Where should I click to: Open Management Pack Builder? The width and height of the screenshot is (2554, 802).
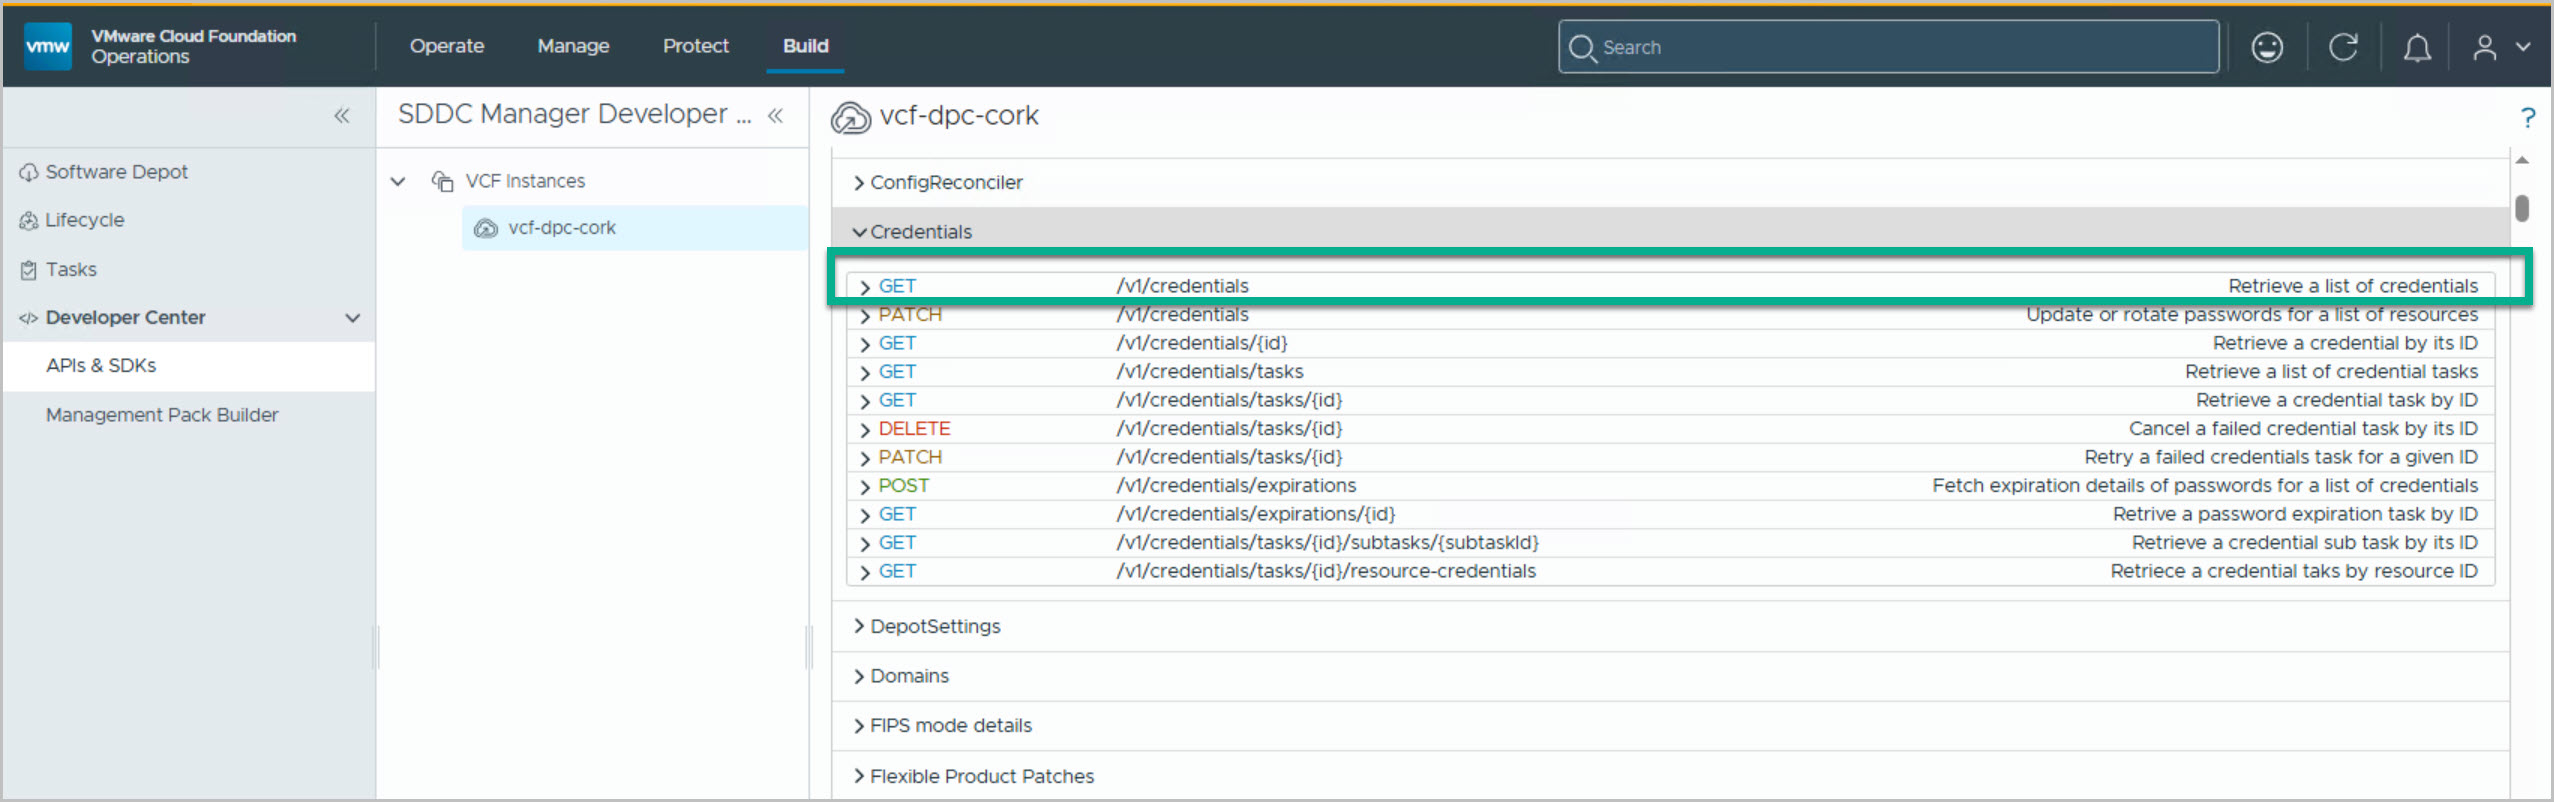(x=162, y=415)
